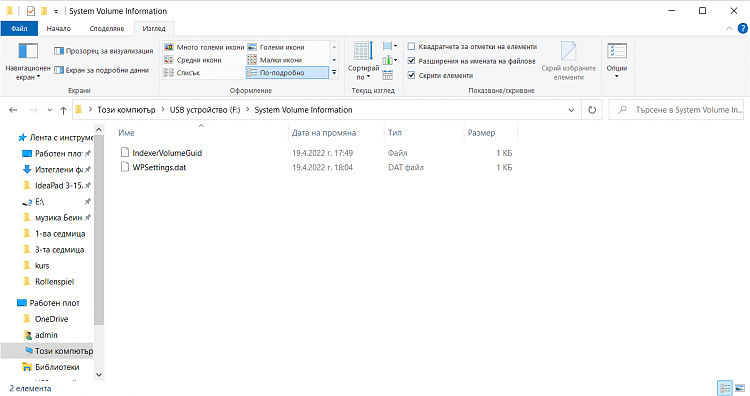Screen dimensions: 750x396
Task: Open kurs folder in sidebar
Action: click(36, 265)
